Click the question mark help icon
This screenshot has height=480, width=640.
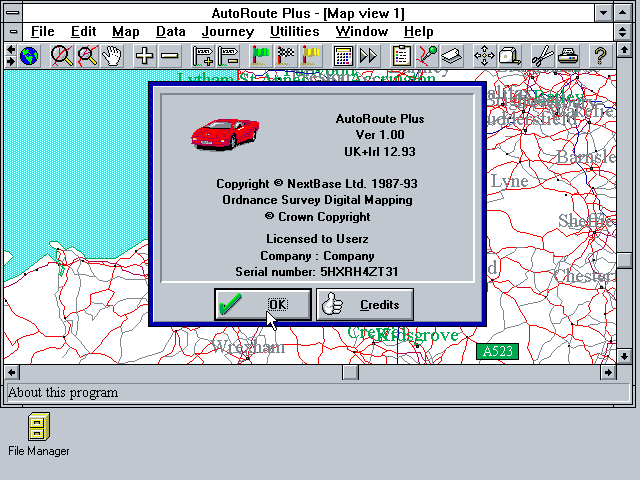pyautogui.click(x=600, y=56)
